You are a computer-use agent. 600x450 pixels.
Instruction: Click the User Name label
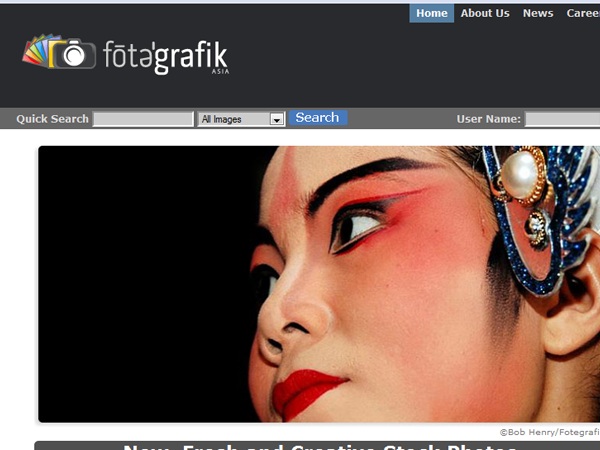click(489, 119)
